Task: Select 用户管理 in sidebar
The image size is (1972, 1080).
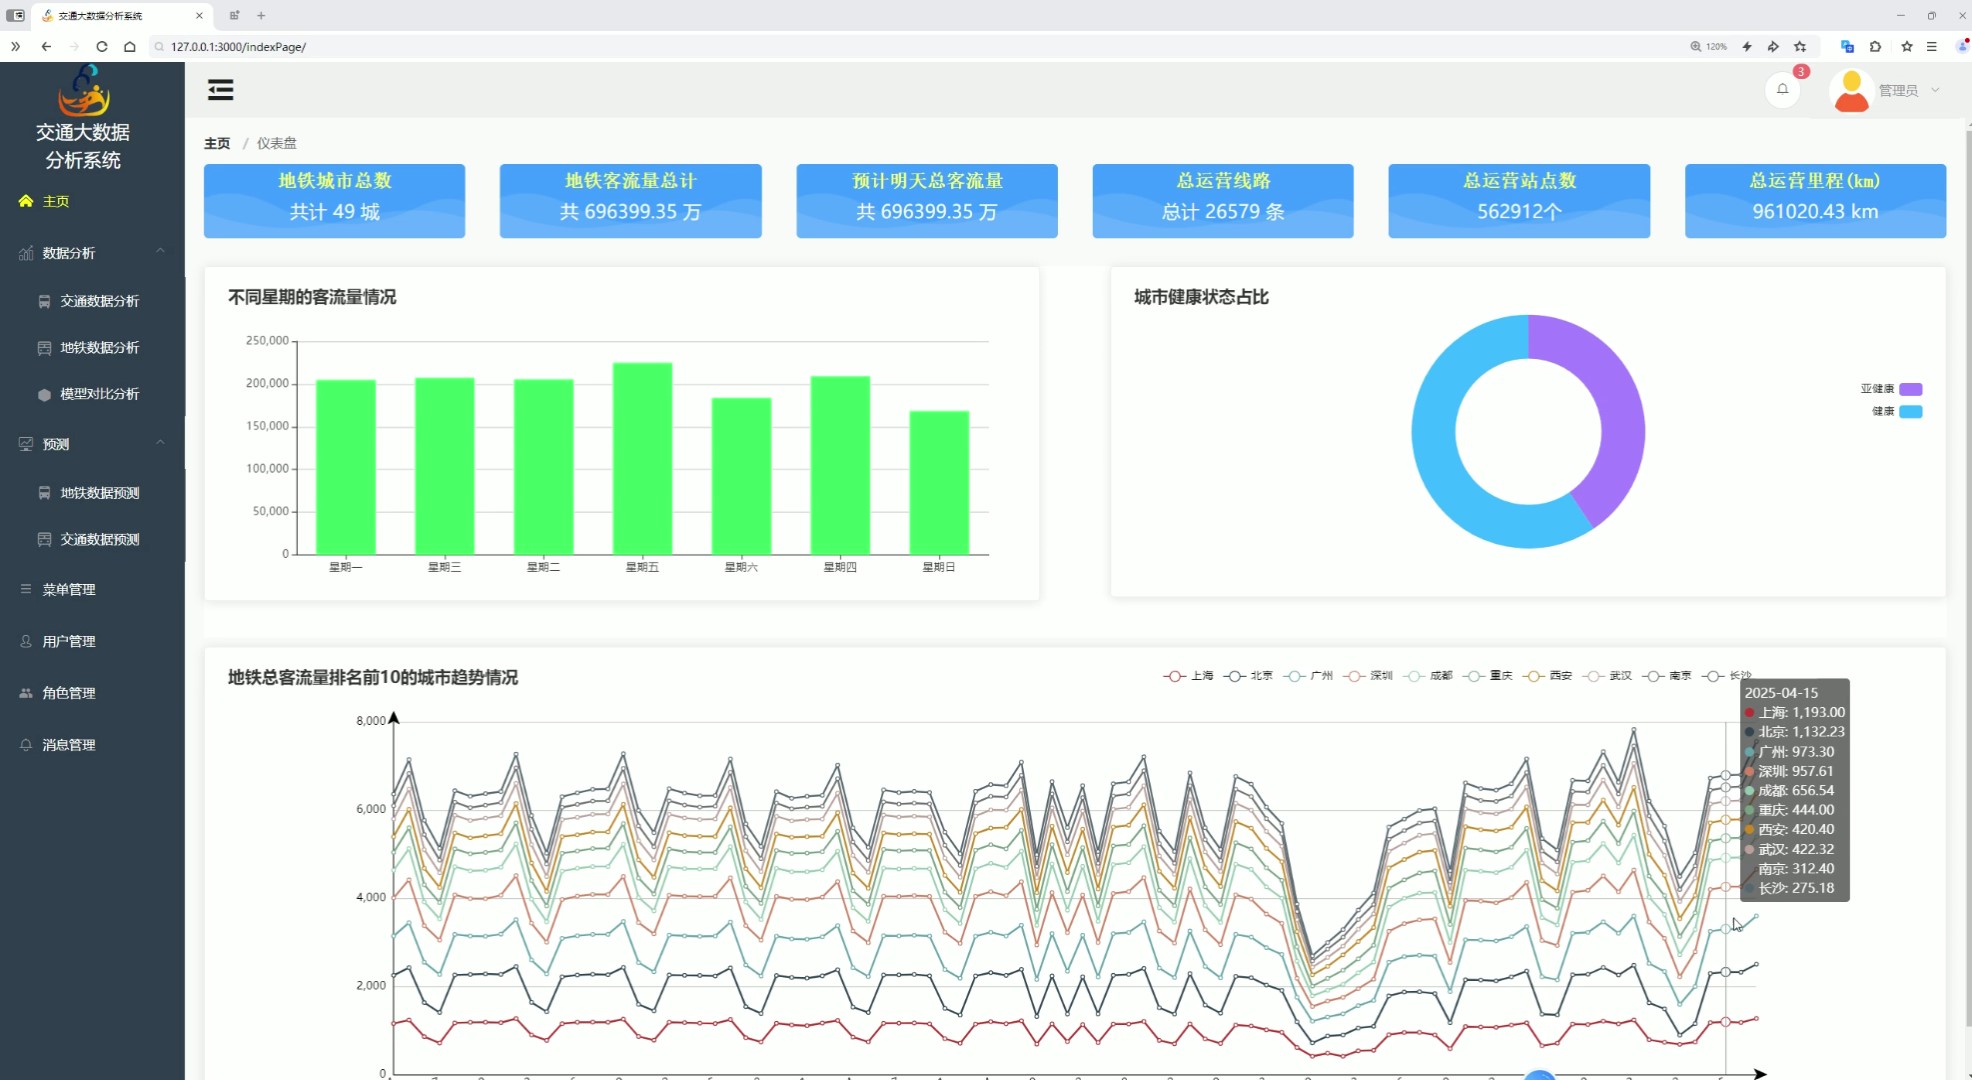Action: click(x=69, y=641)
